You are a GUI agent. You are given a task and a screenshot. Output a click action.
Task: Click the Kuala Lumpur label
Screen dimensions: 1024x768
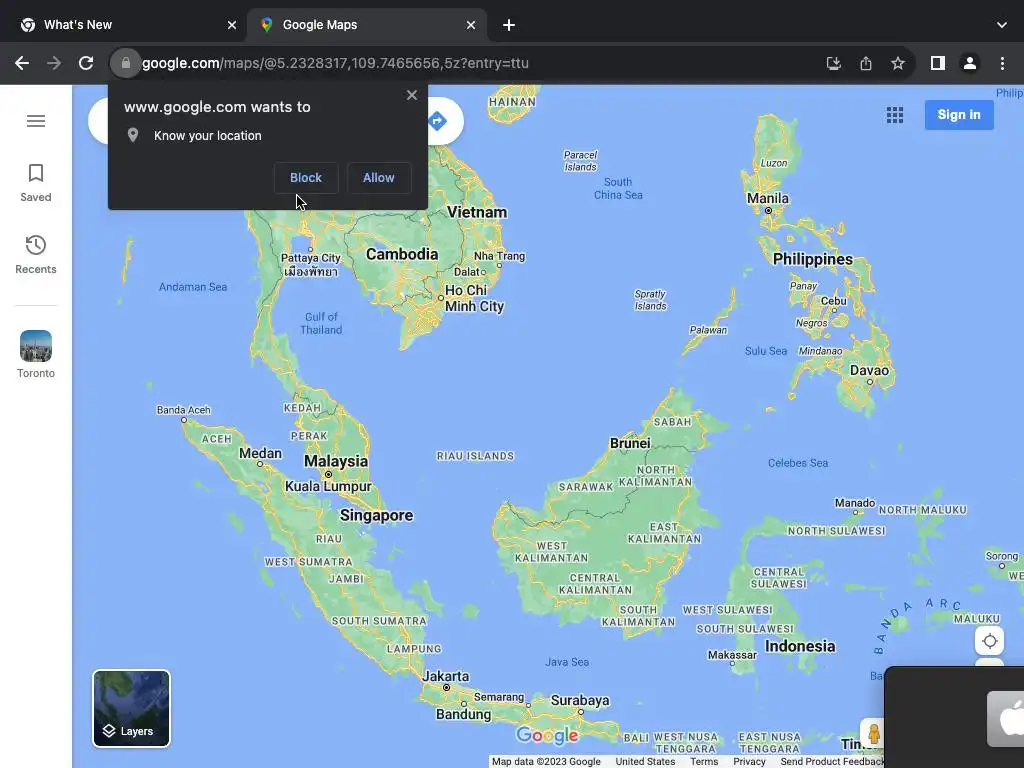click(328, 487)
